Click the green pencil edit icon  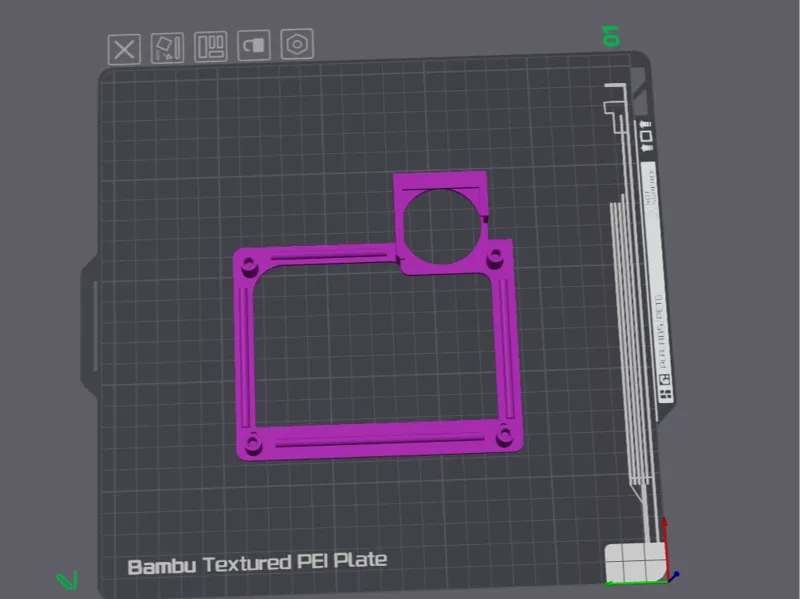click(67, 581)
